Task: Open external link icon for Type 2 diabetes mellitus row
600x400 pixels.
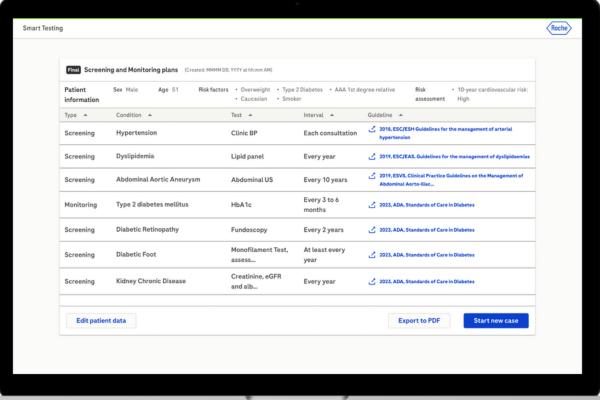Action: [372, 205]
